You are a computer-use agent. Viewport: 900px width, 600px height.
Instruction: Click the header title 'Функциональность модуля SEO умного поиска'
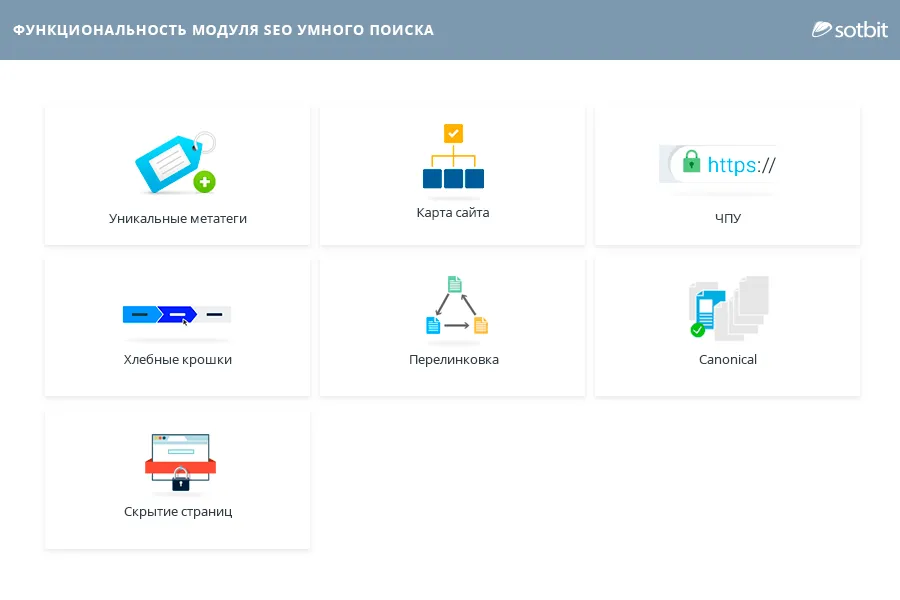click(223, 30)
